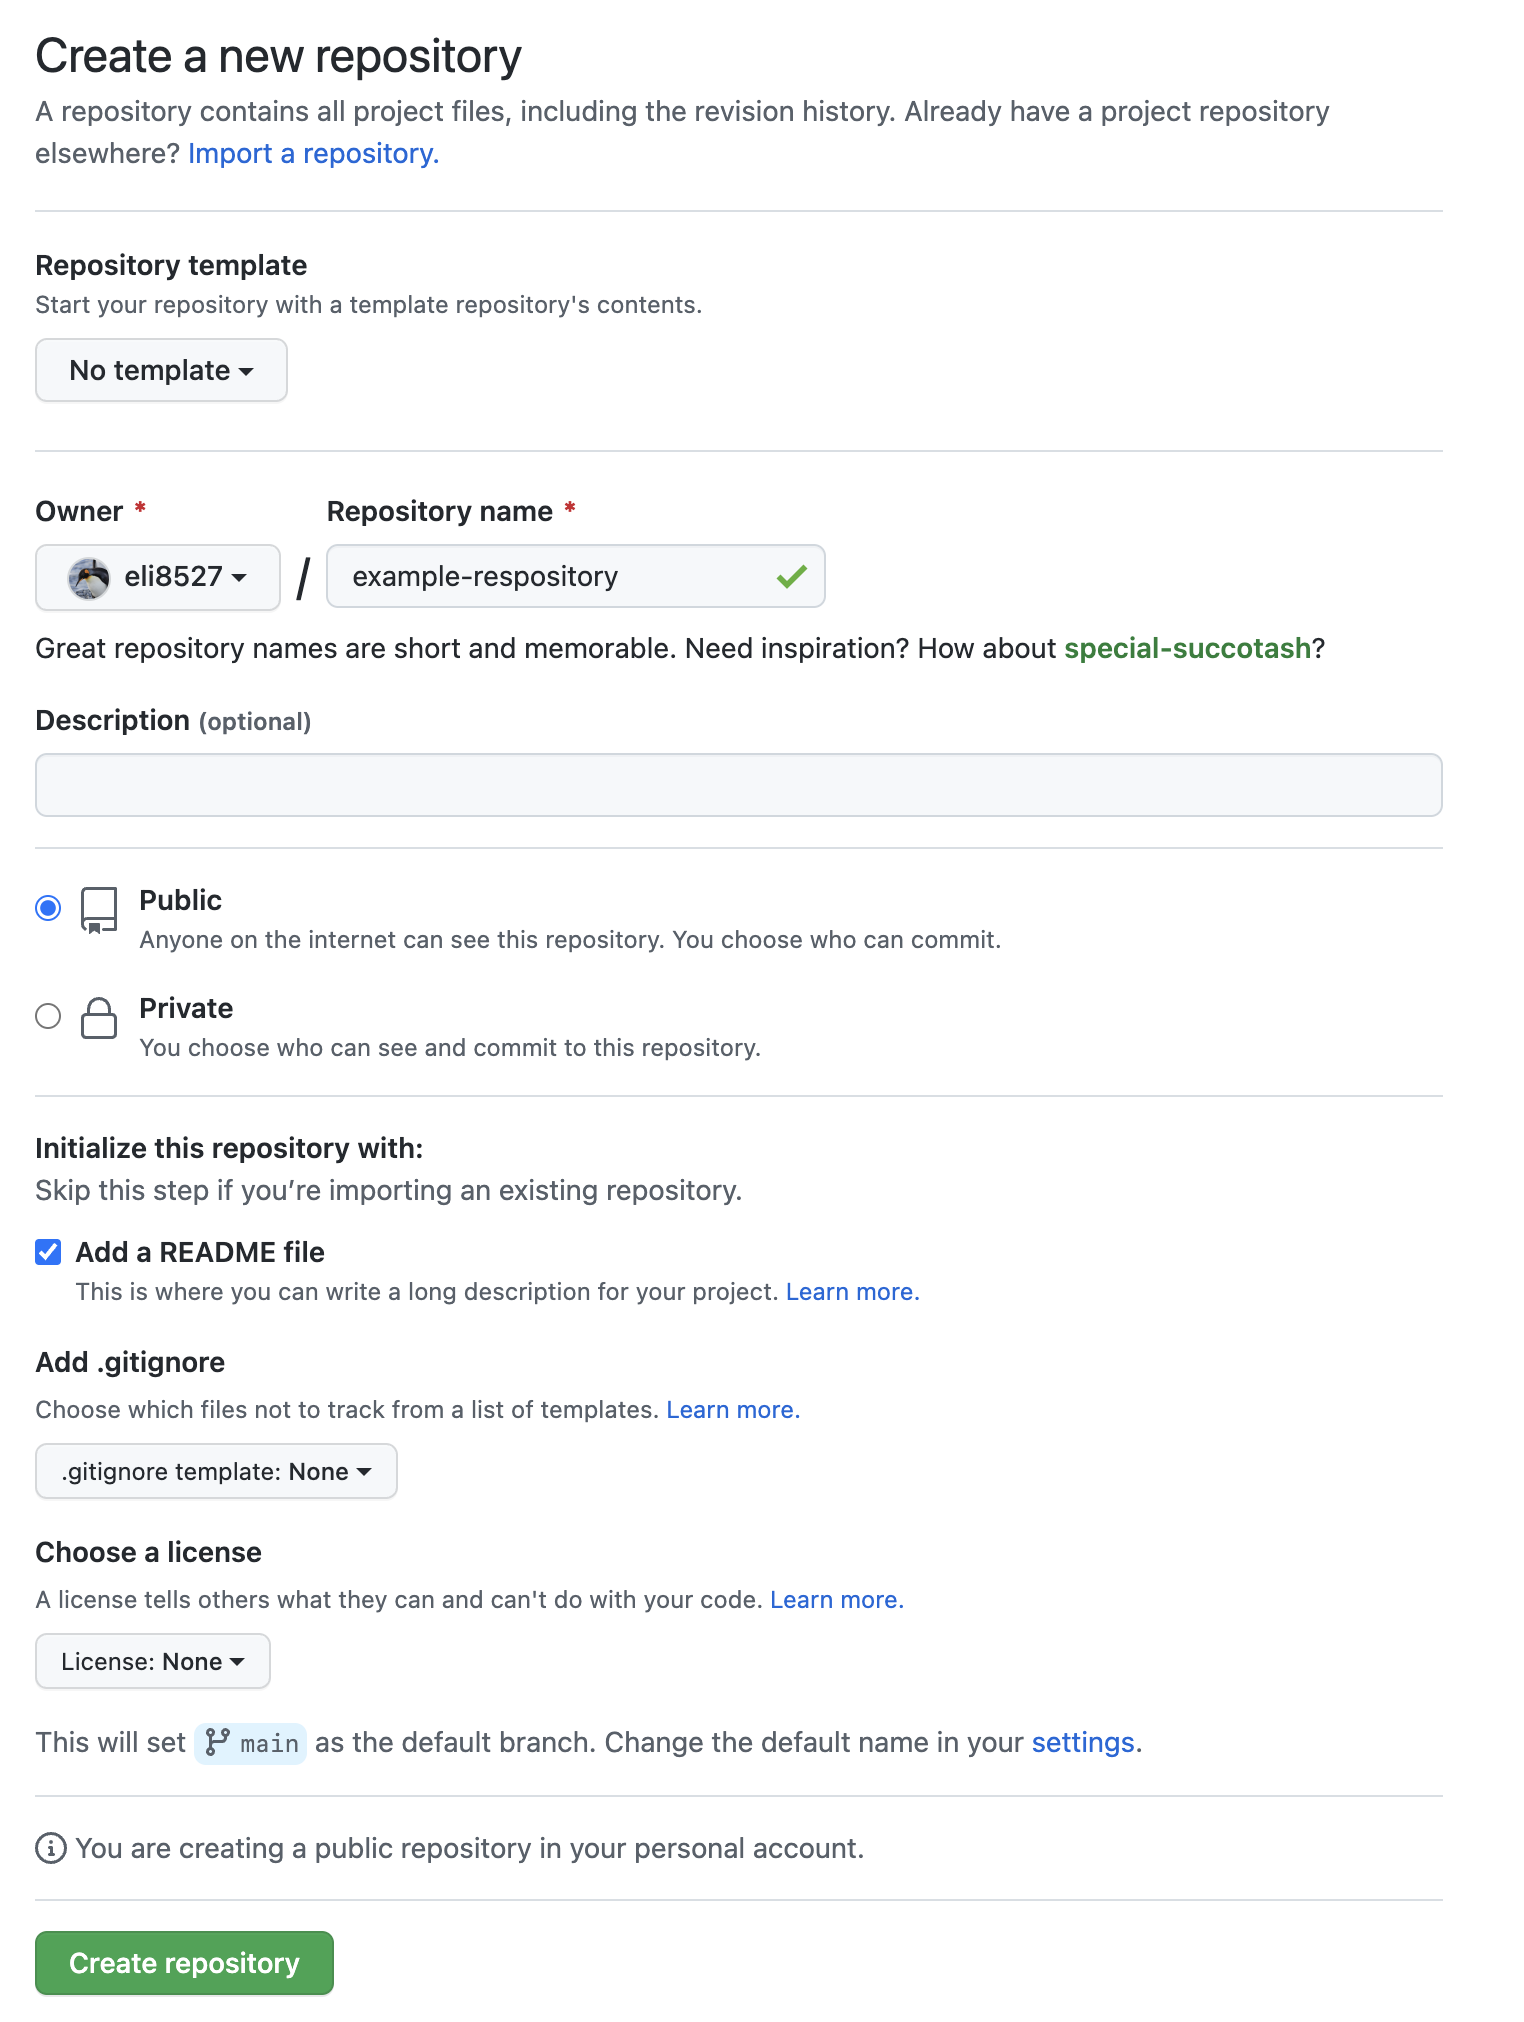Follow the Import a repository link
The width and height of the screenshot is (1524, 2022).
[313, 153]
